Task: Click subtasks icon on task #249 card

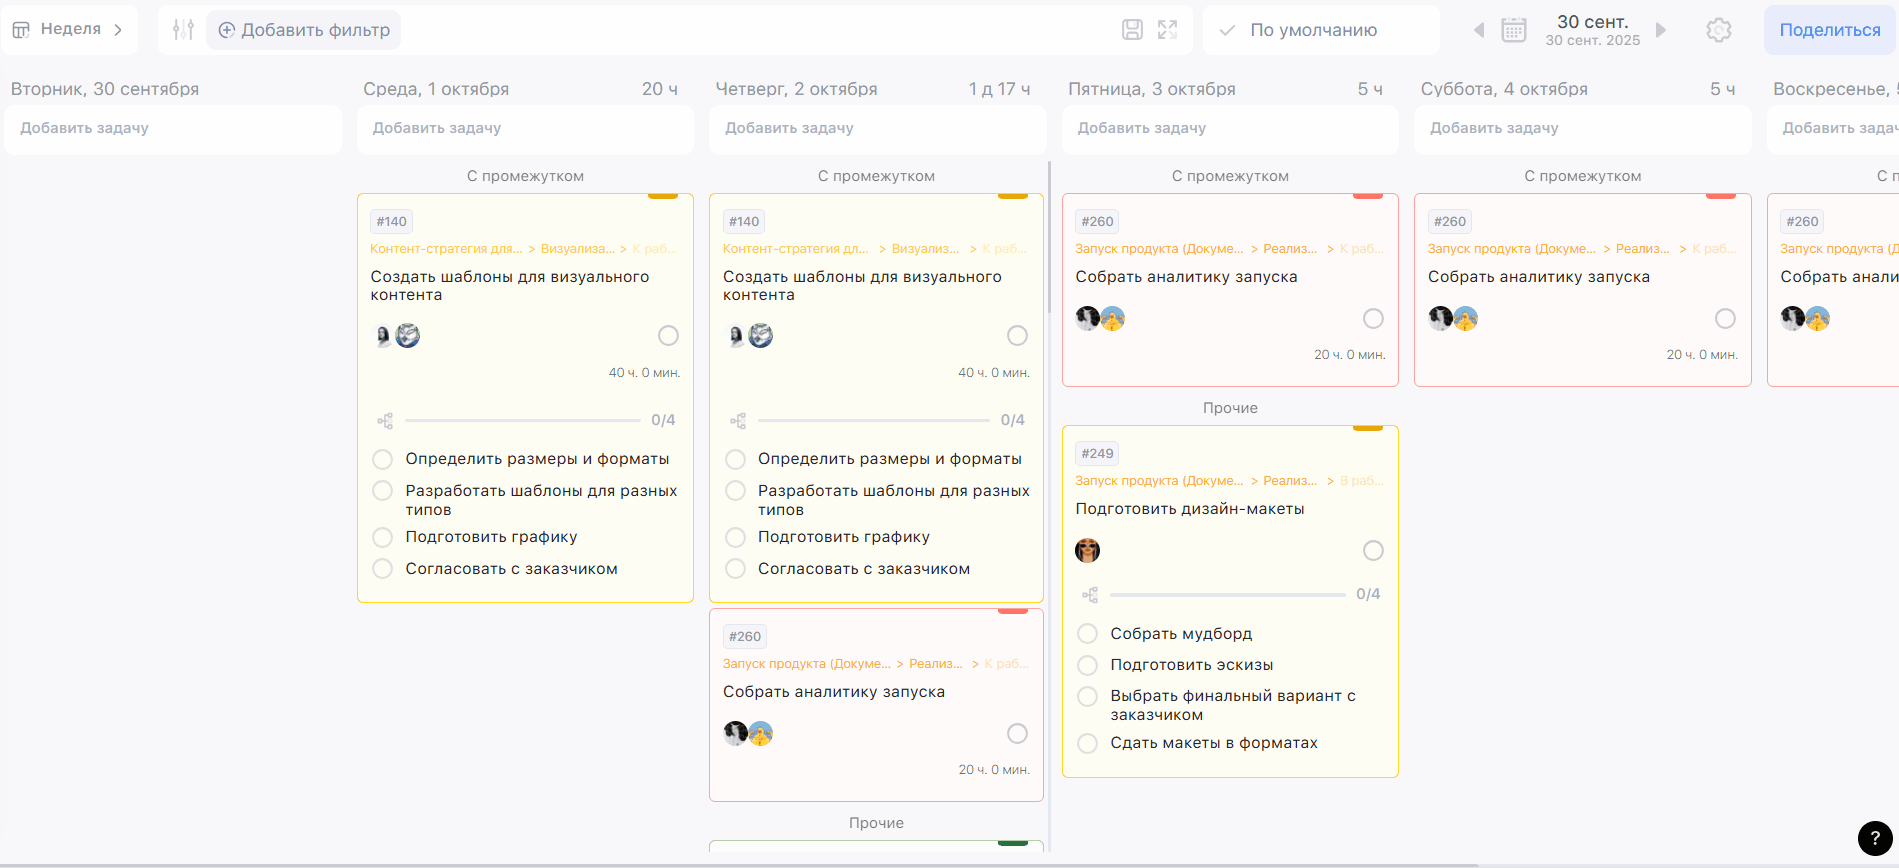Action: click(x=1090, y=595)
